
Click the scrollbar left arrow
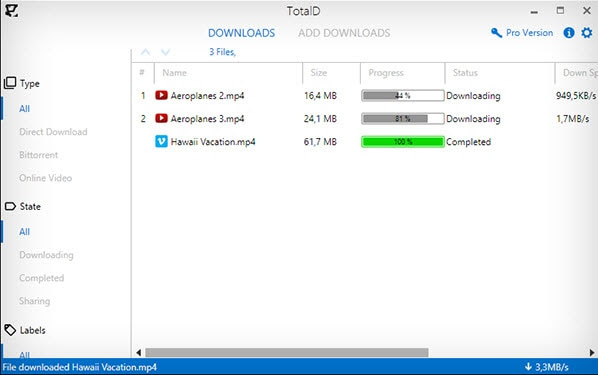[x=138, y=352]
